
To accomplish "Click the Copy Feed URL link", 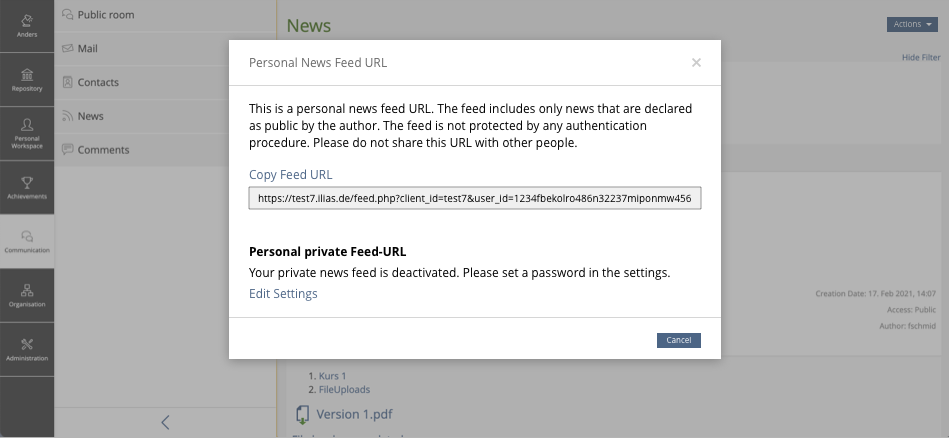I will pos(290,175).
